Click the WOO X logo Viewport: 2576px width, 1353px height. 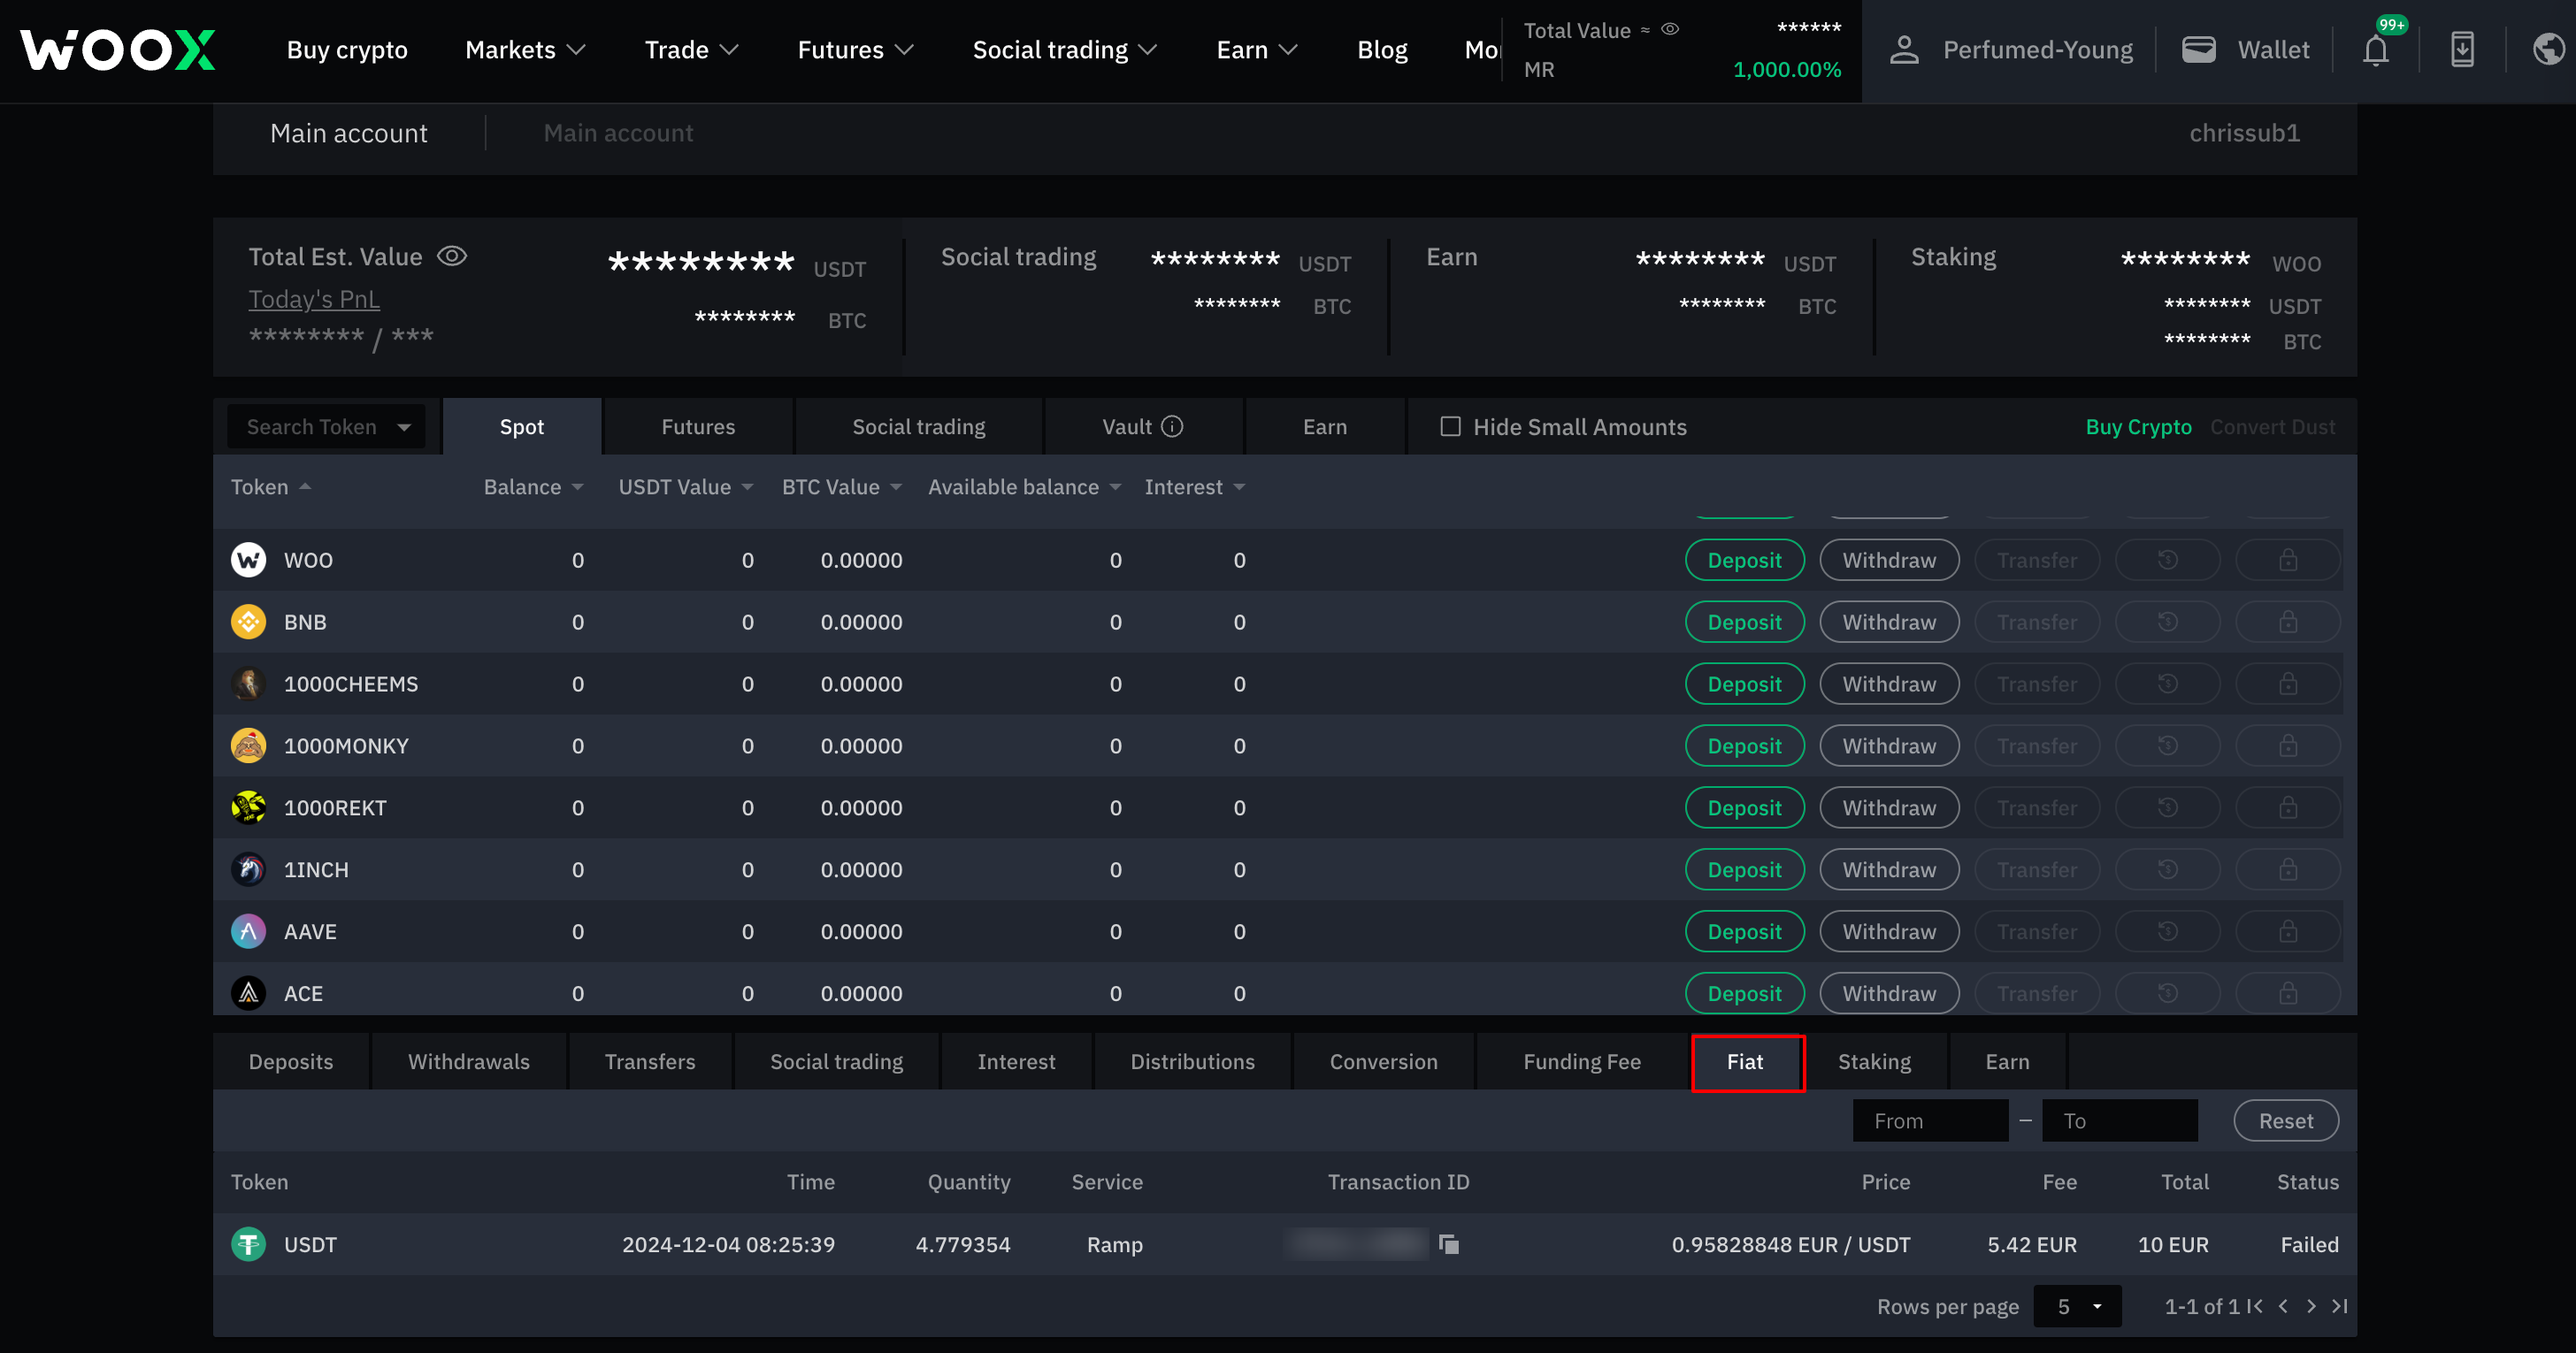click(118, 50)
